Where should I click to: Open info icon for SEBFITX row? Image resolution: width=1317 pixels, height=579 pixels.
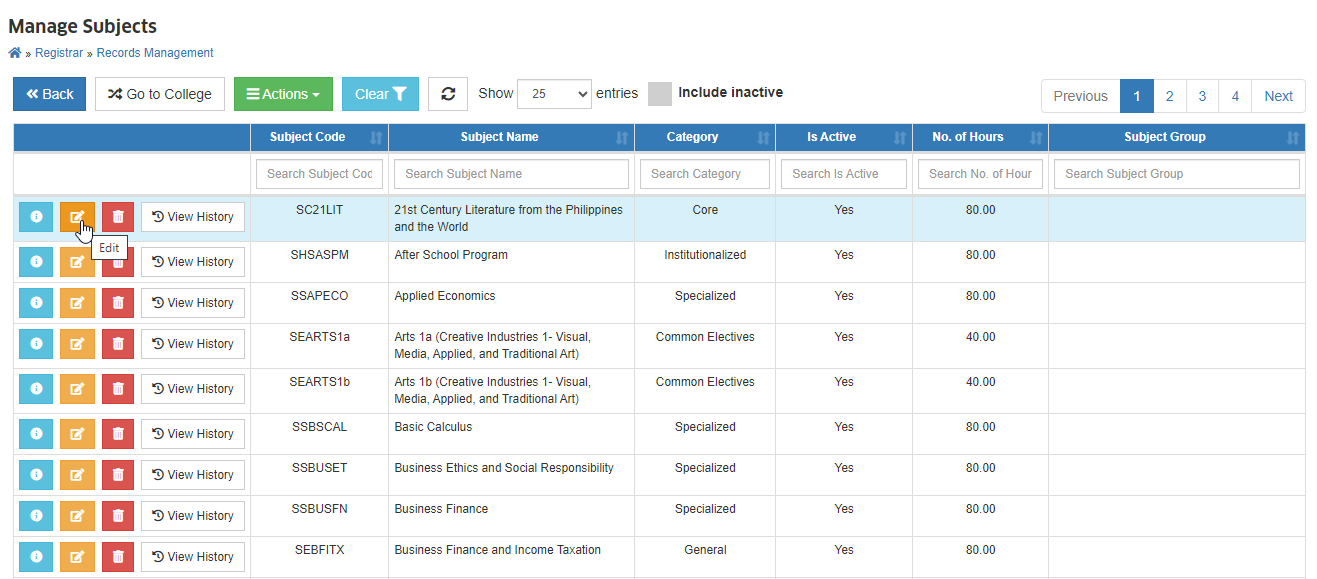click(x=36, y=557)
